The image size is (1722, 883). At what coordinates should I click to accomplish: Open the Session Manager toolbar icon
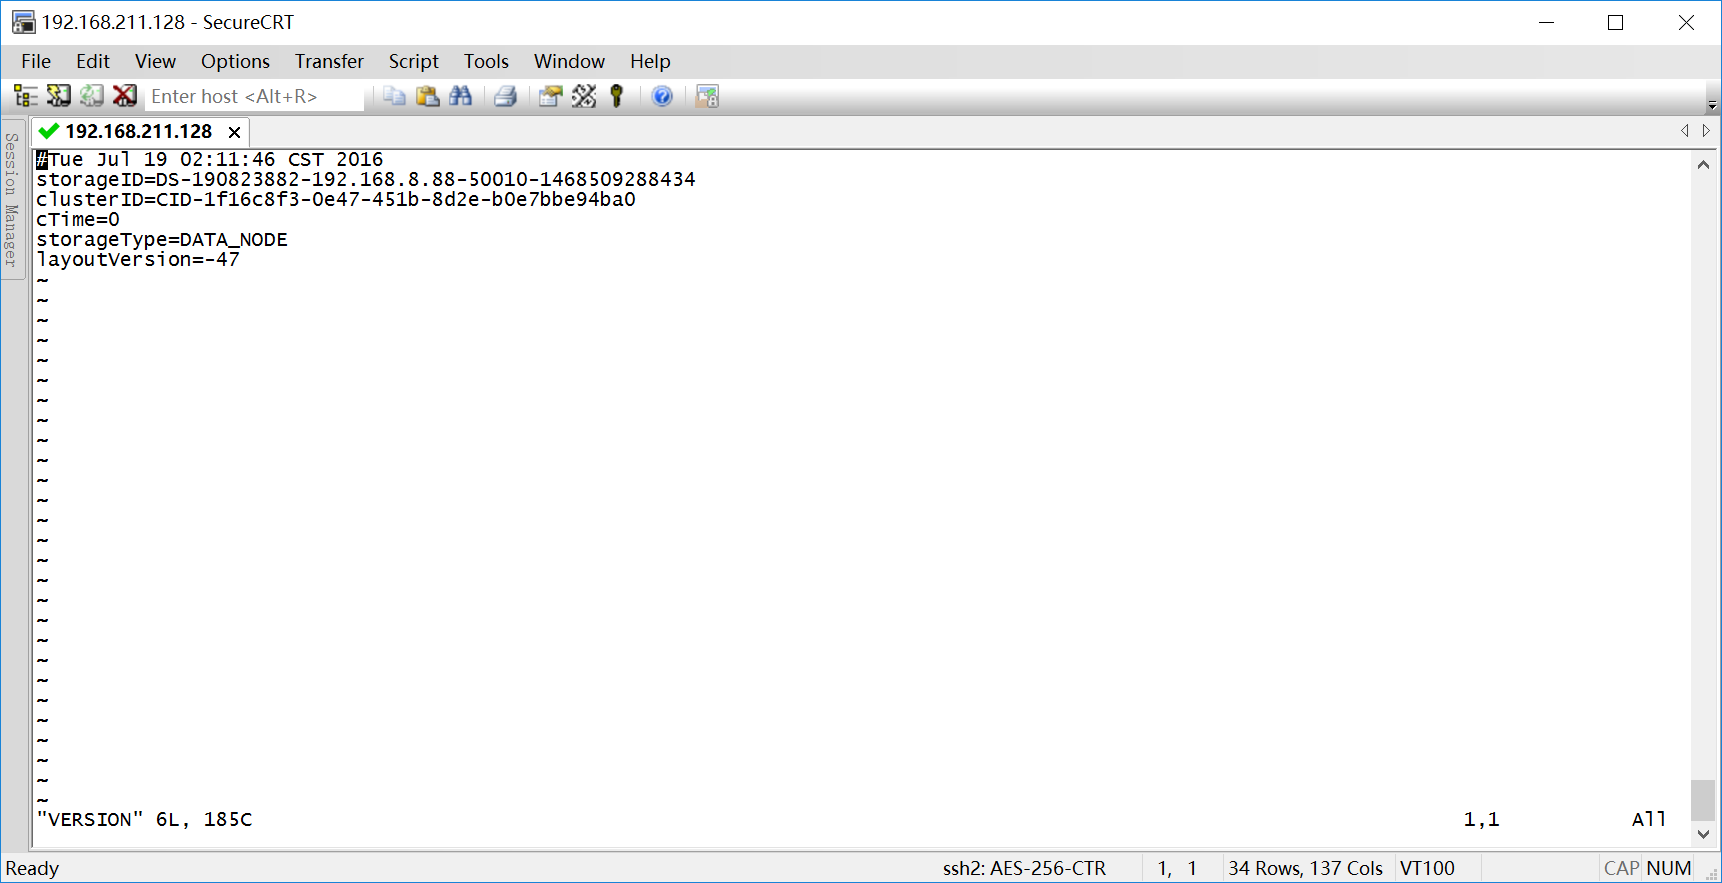(25, 96)
